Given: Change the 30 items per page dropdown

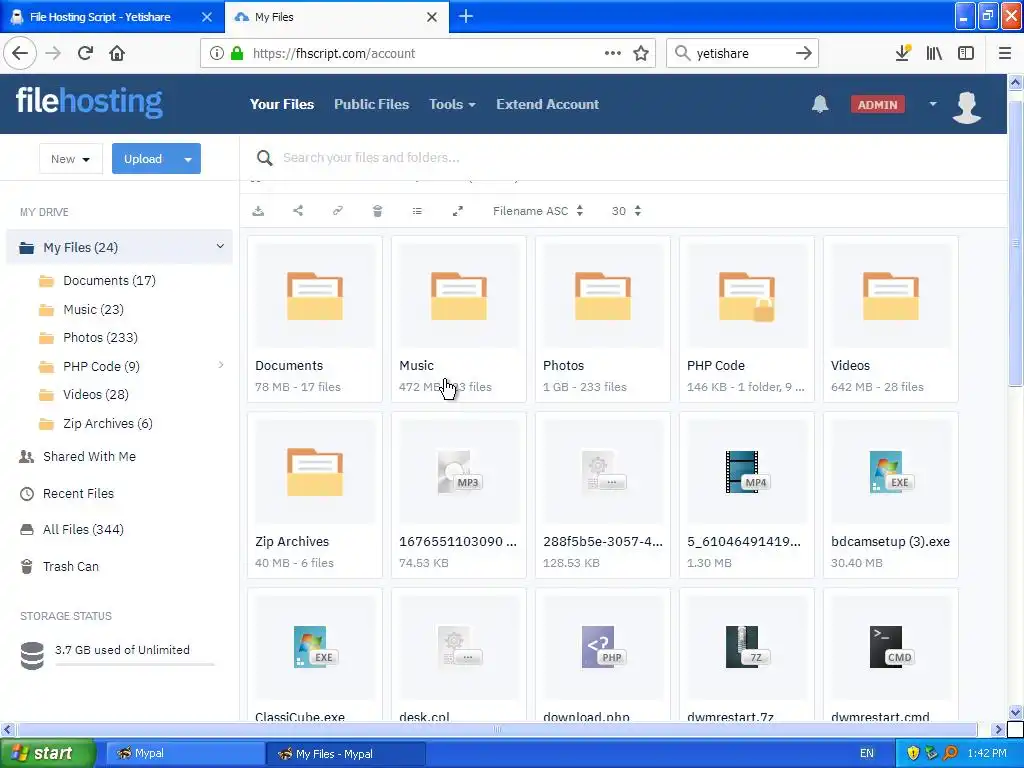Looking at the screenshot, I should pos(626,211).
